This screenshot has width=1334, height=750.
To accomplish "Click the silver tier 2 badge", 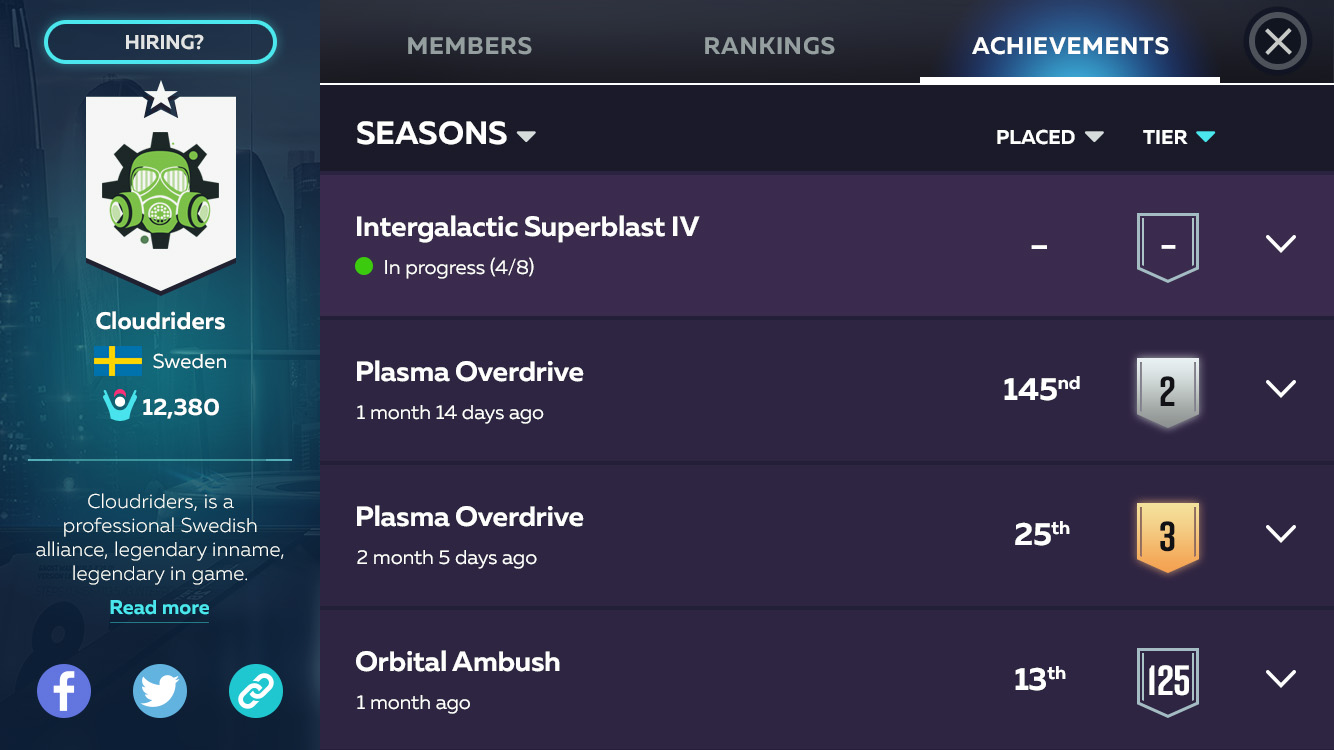I will click(x=1167, y=391).
